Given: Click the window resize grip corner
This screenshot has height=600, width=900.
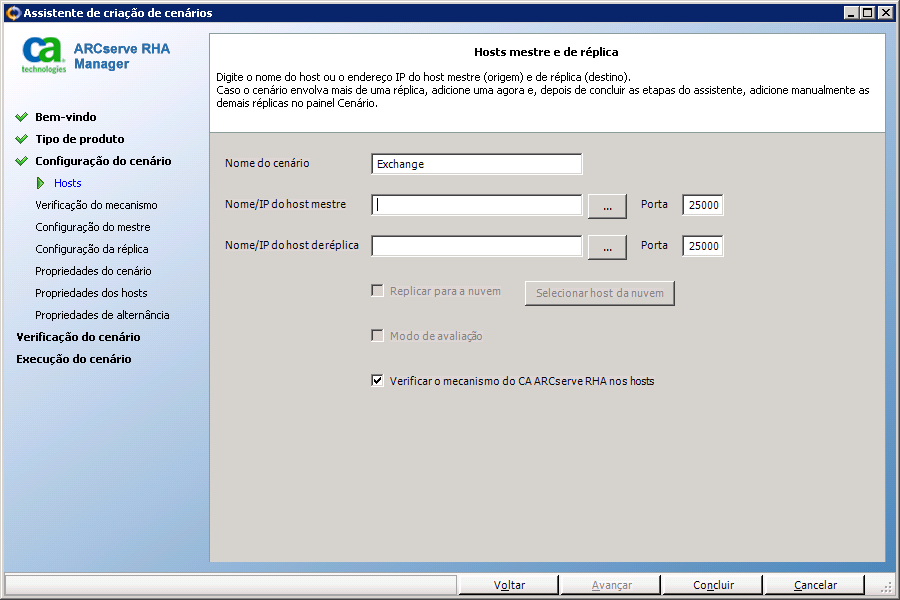Looking at the screenshot, I should (886, 586).
